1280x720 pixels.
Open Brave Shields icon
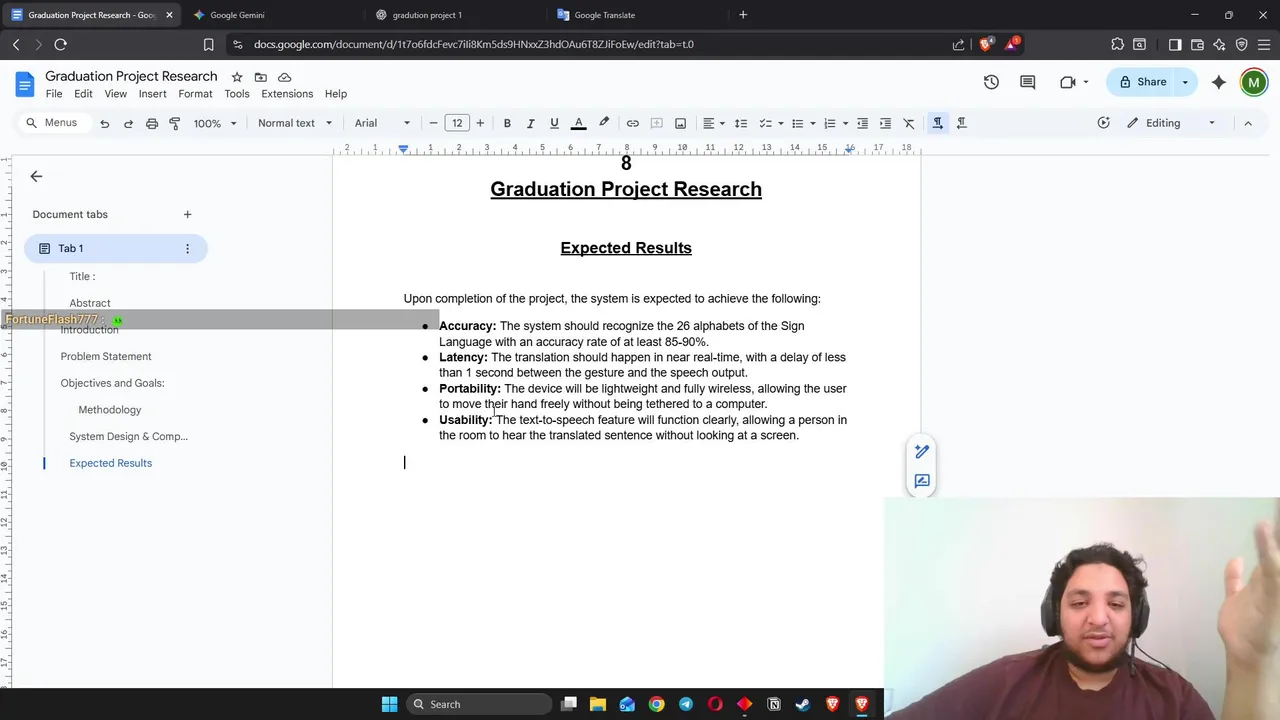(x=986, y=44)
